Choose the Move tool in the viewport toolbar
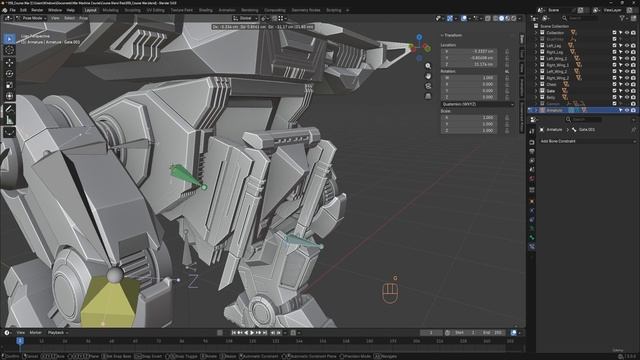Screen dimensions: 640x360 (x=9, y=62)
